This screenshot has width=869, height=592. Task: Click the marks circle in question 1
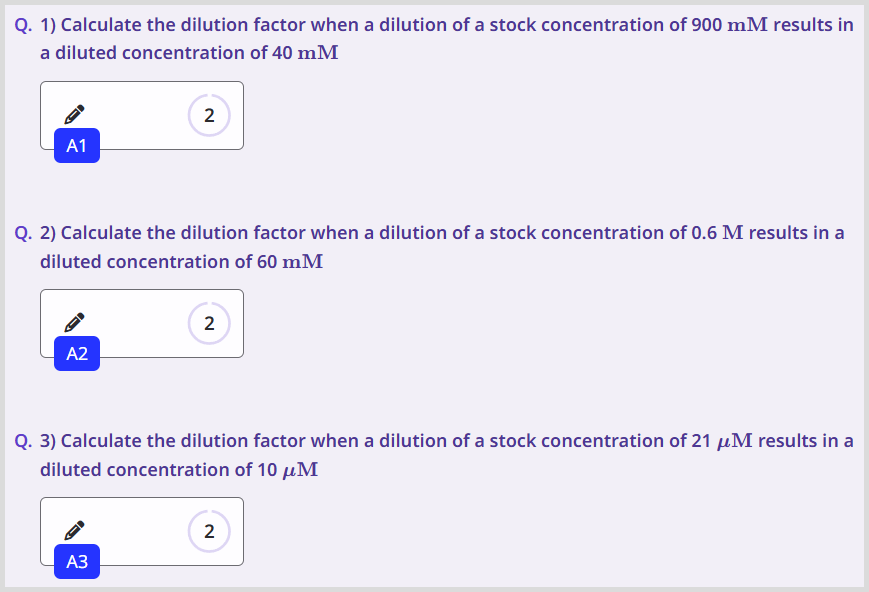pos(209,115)
